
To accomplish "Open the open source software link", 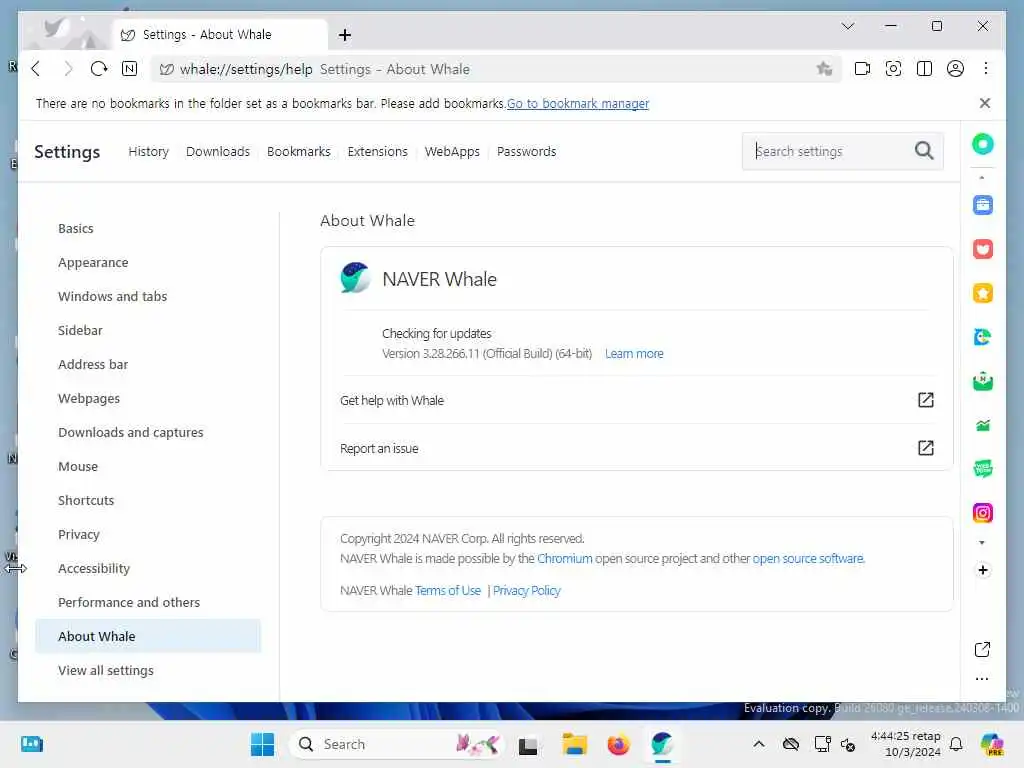I will (x=807, y=558).
